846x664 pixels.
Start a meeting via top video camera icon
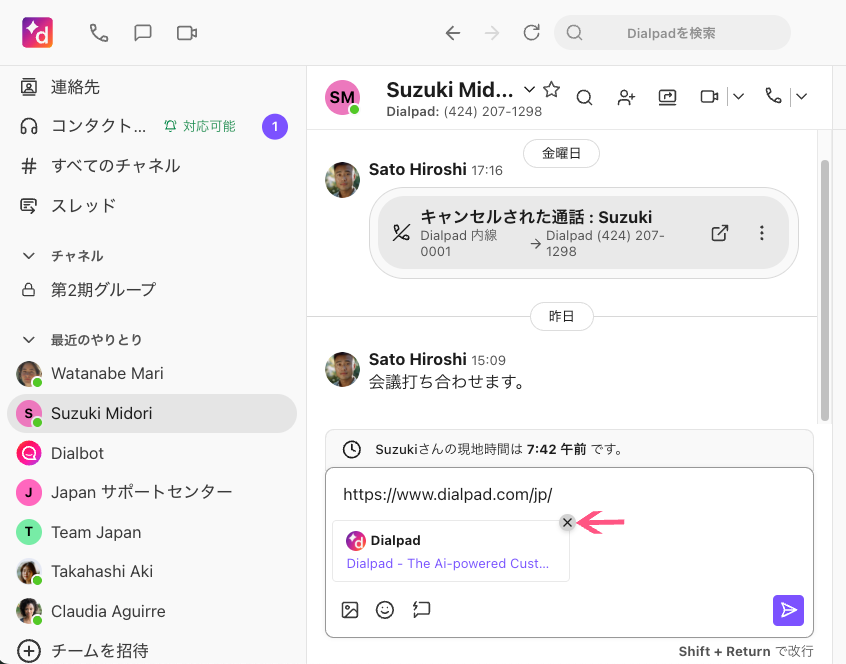point(187,33)
